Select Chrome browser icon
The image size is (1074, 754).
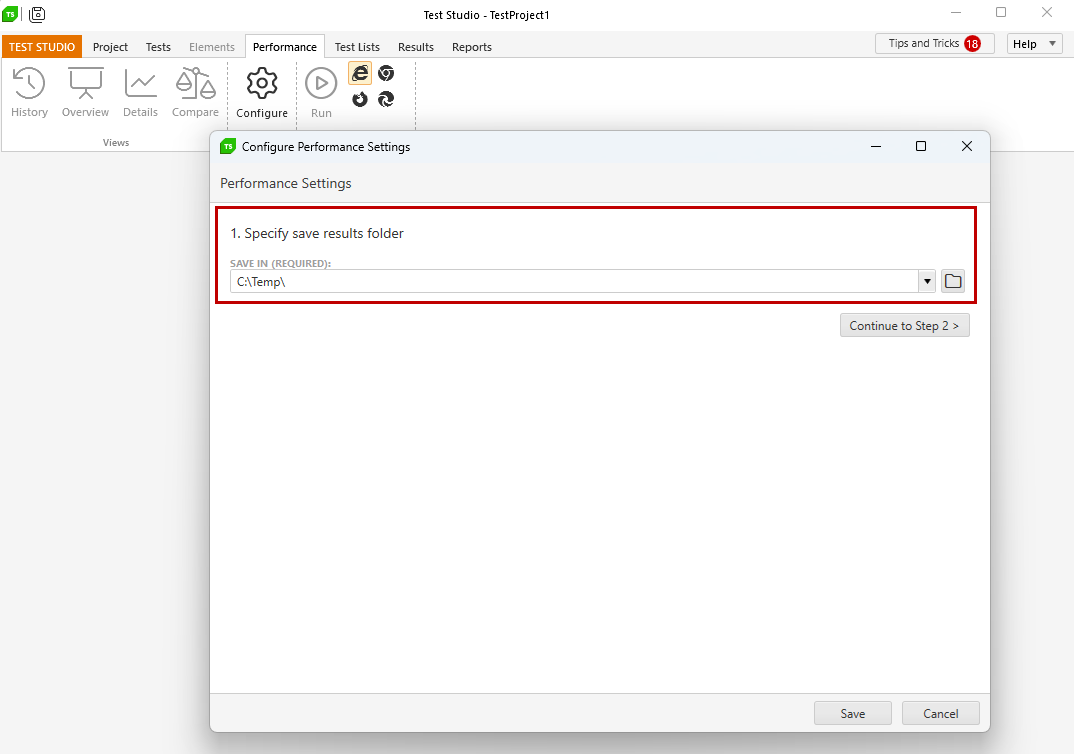pos(386,73)
